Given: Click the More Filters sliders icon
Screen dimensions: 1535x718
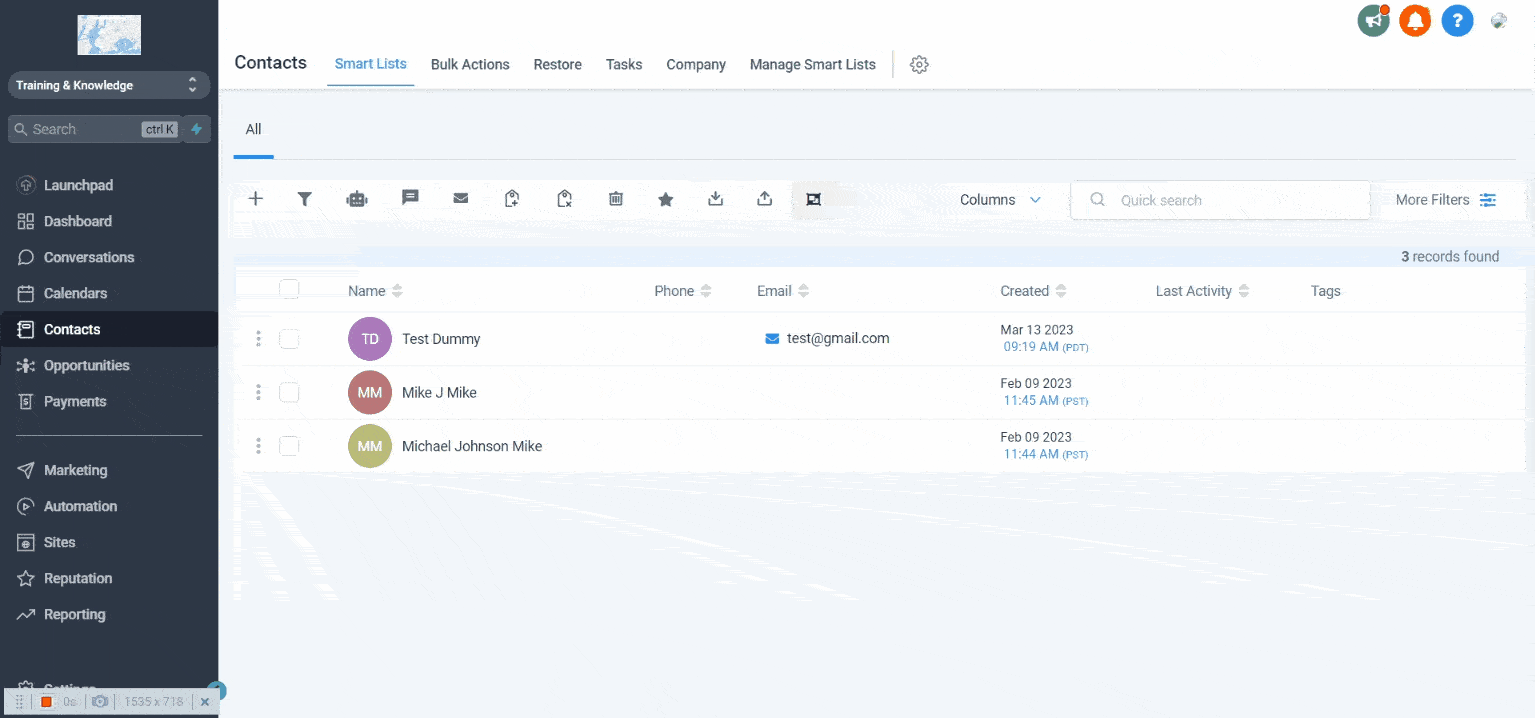Looking at the screenshot, I should 1489,200.
